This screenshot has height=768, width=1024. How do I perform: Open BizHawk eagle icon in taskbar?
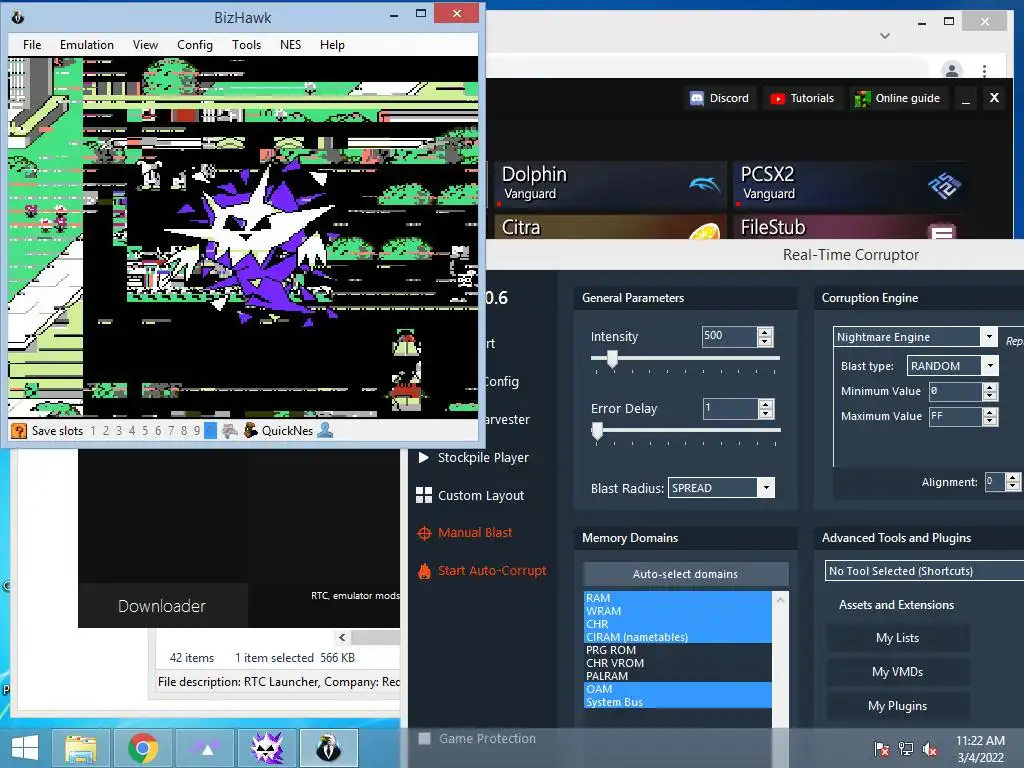pos(328,748)
